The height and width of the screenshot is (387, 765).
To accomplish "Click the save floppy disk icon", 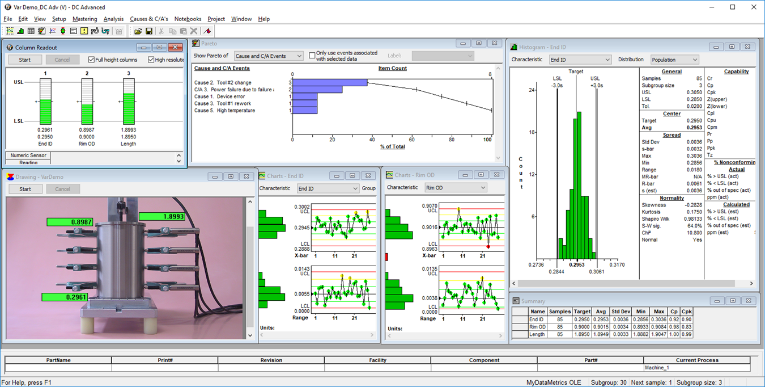I will coord(149,31).
